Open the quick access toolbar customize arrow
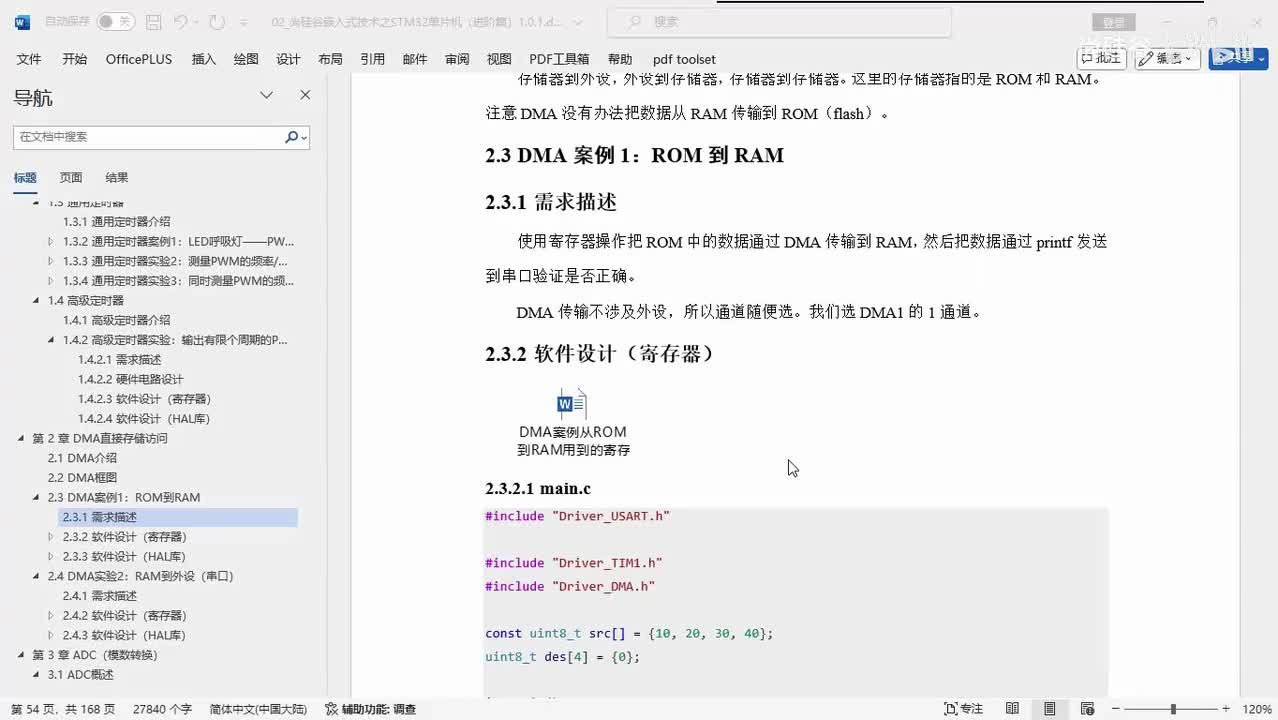Image resolution: width=1278 pixels, height=720 pixels. point(246,21)
